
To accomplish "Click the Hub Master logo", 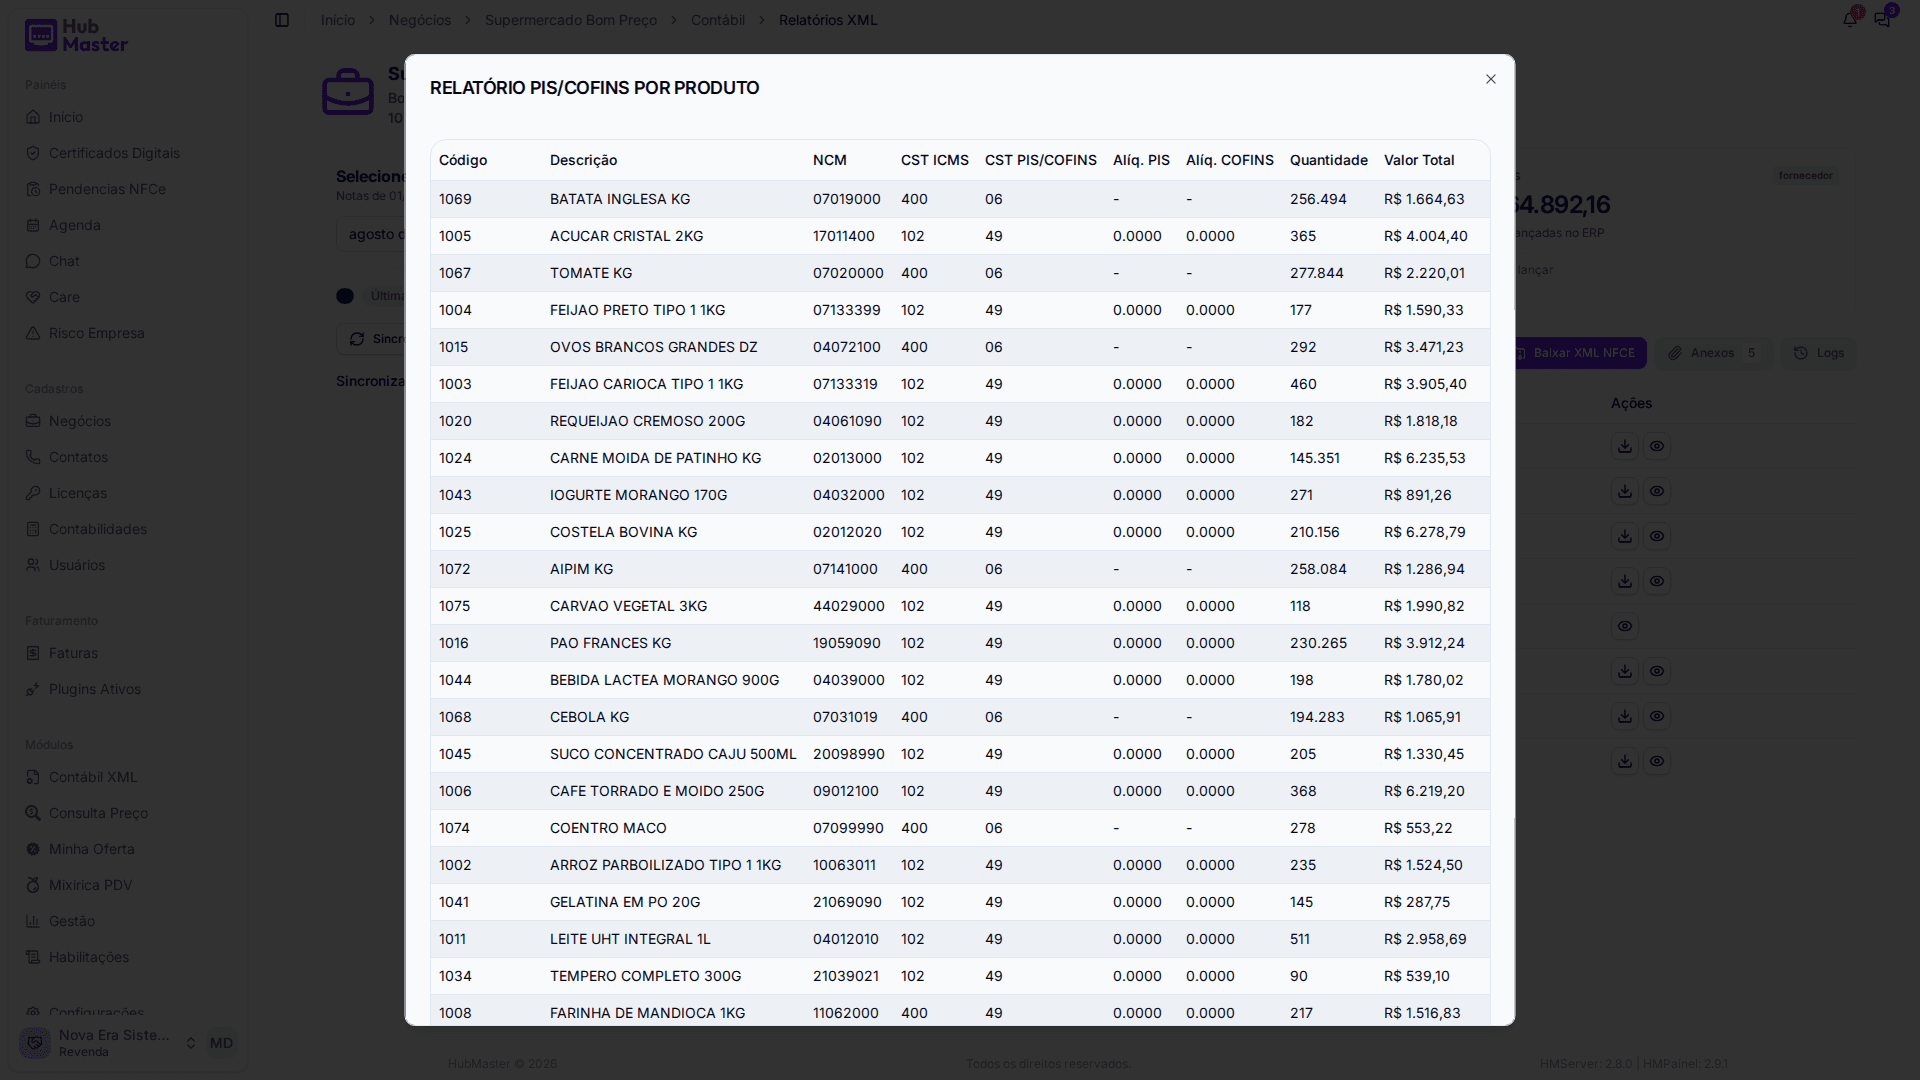I will tap(76, 35).
